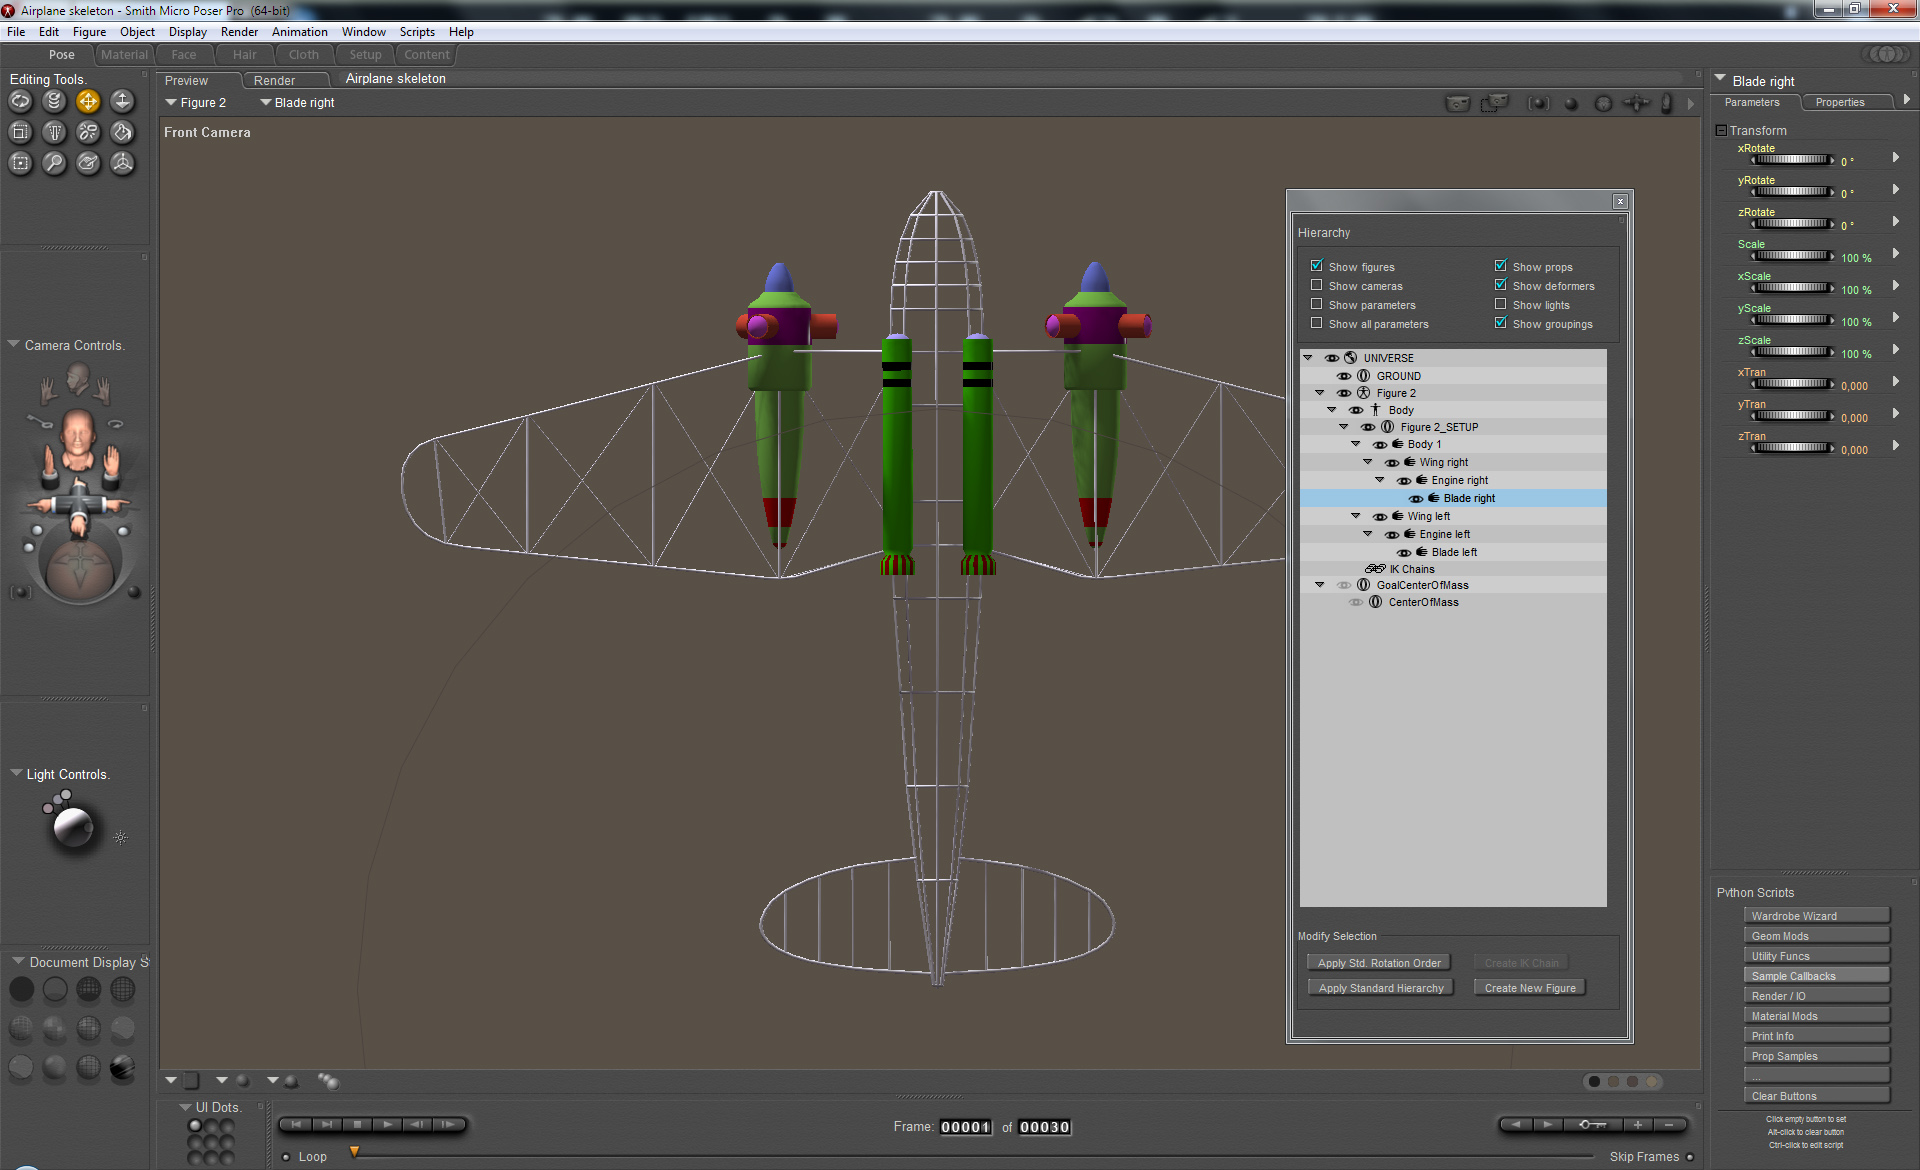
Task: Select the Direct Manipulation tool
Action: [x=122, y=163]
